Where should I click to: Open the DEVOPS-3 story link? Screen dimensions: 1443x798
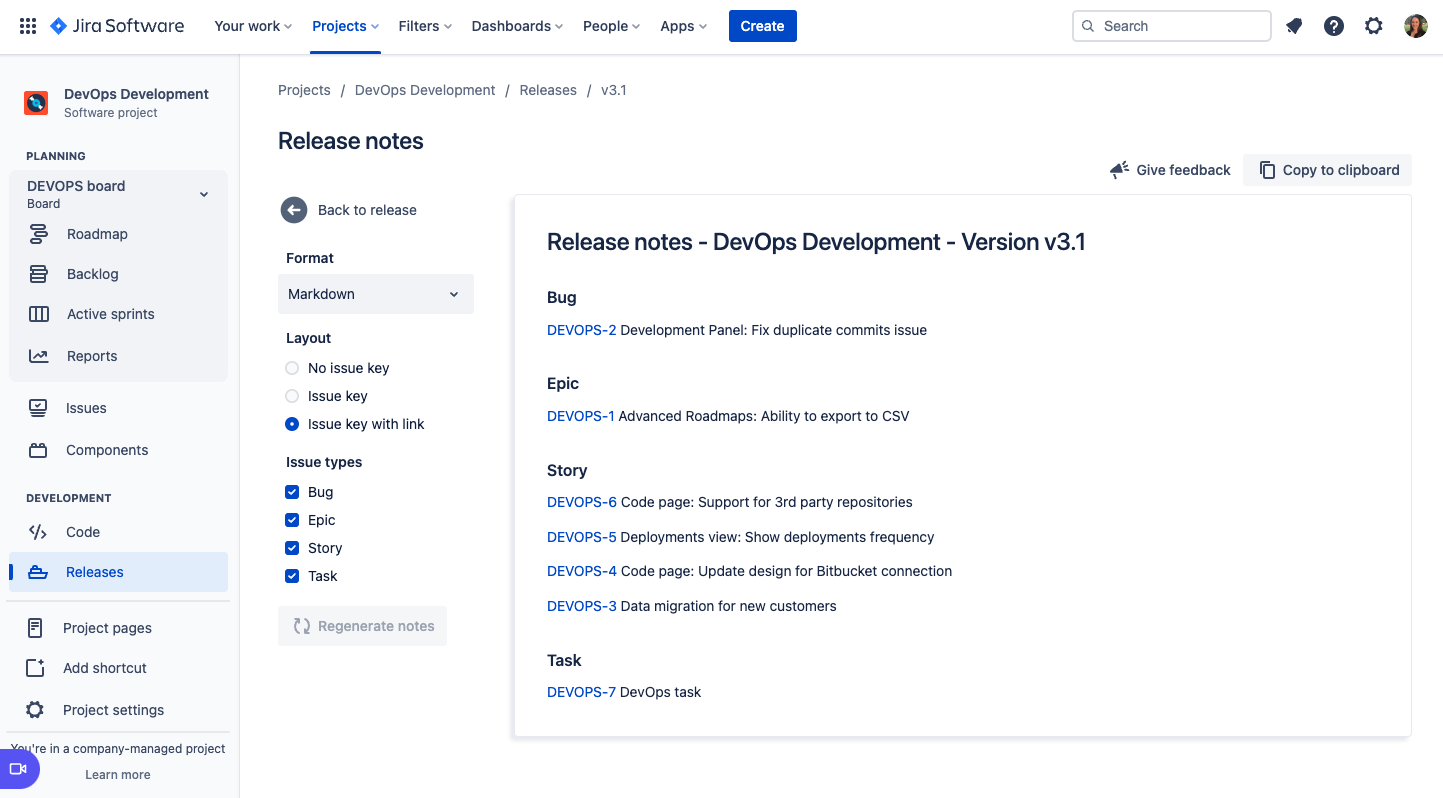coord(582,606)
